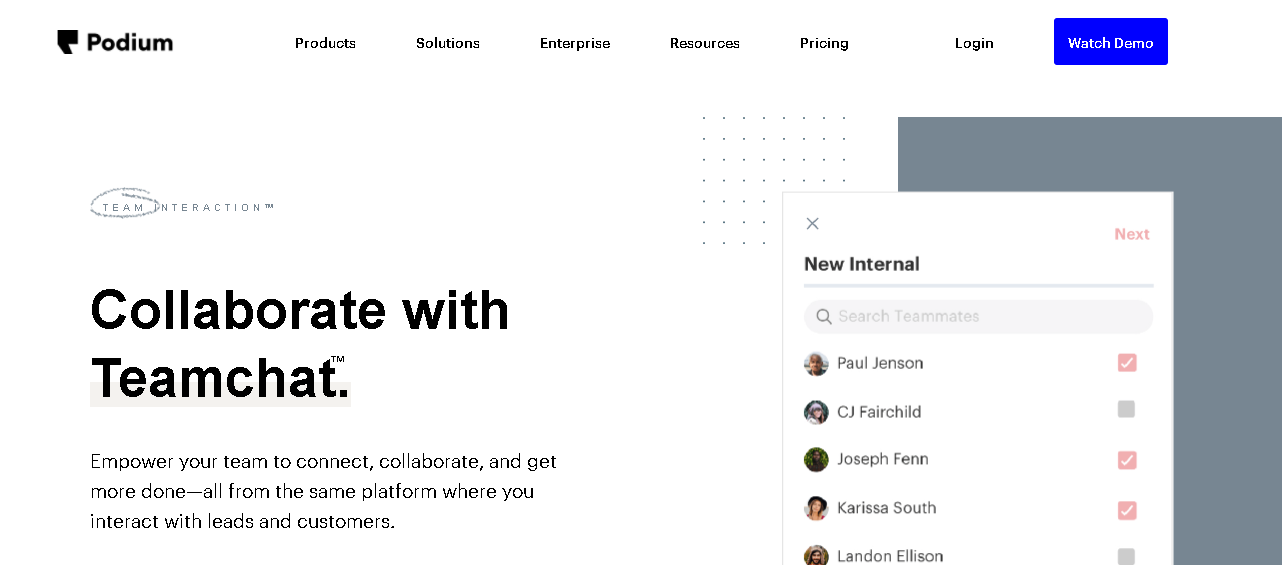Uncheck the Paul Jenson checkbox
The height and width of the screenshot is (565, 1282).
coord(1127,363)
